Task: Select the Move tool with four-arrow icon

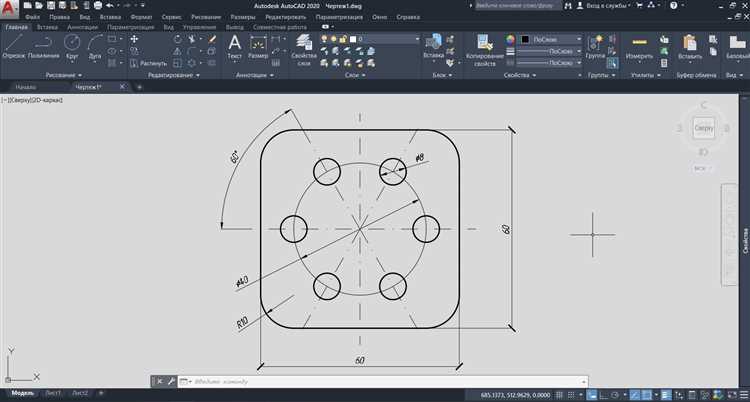Action: click(134, 39)
